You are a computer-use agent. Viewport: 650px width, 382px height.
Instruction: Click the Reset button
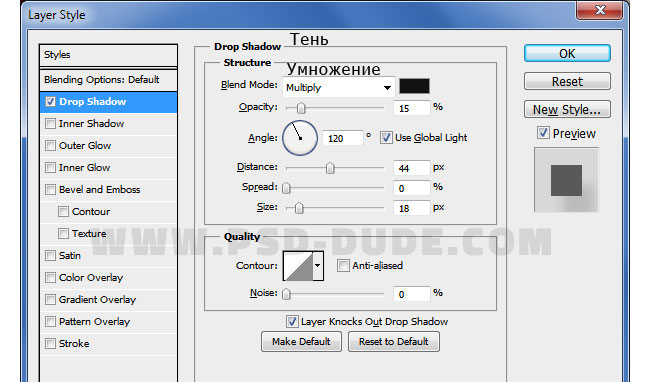coord(567,81)
